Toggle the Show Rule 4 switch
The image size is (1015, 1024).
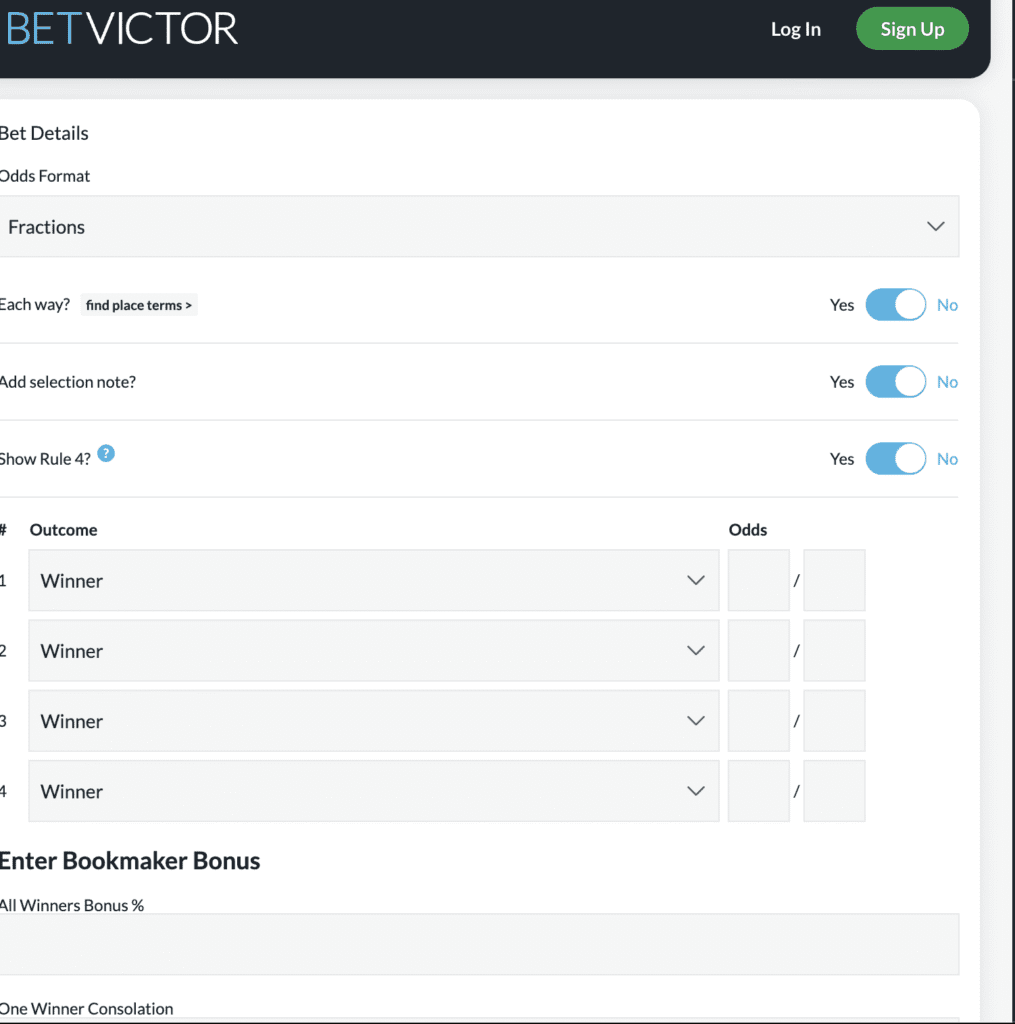tap(895, 459)
